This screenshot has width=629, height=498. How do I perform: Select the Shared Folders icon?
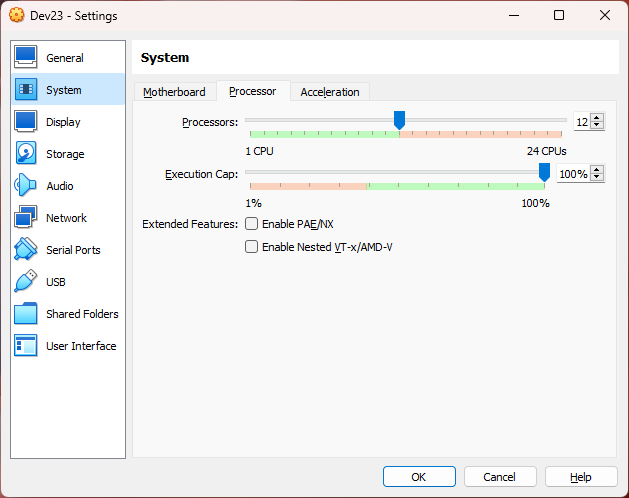coord(26,313)
